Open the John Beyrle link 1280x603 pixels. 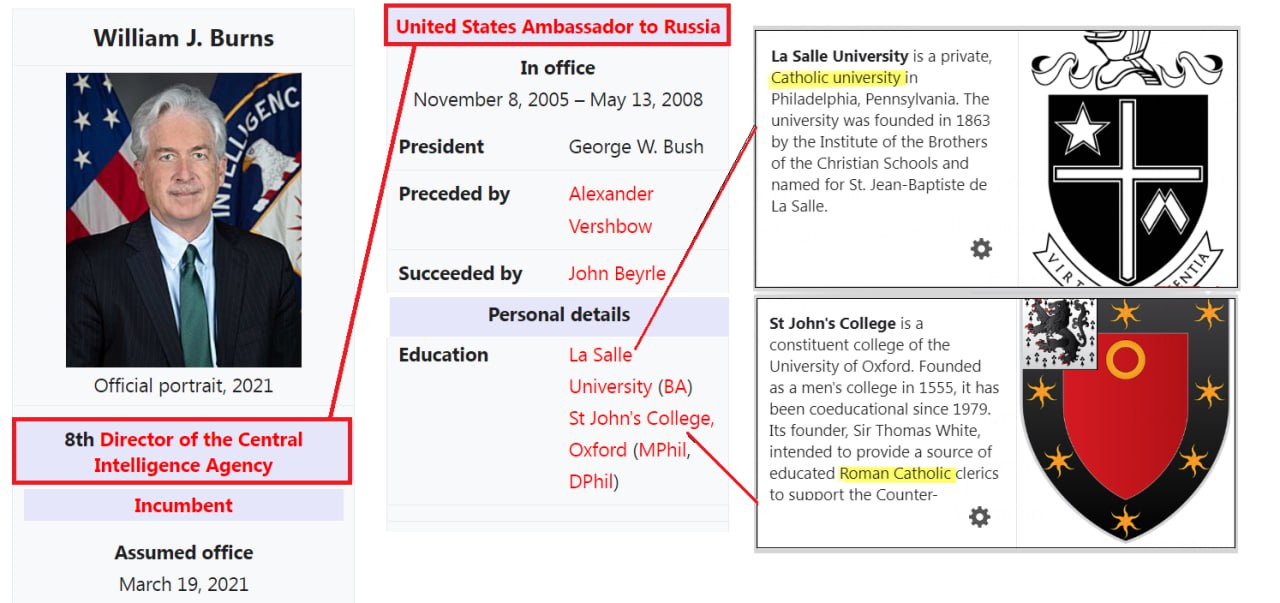click(617, 274)
